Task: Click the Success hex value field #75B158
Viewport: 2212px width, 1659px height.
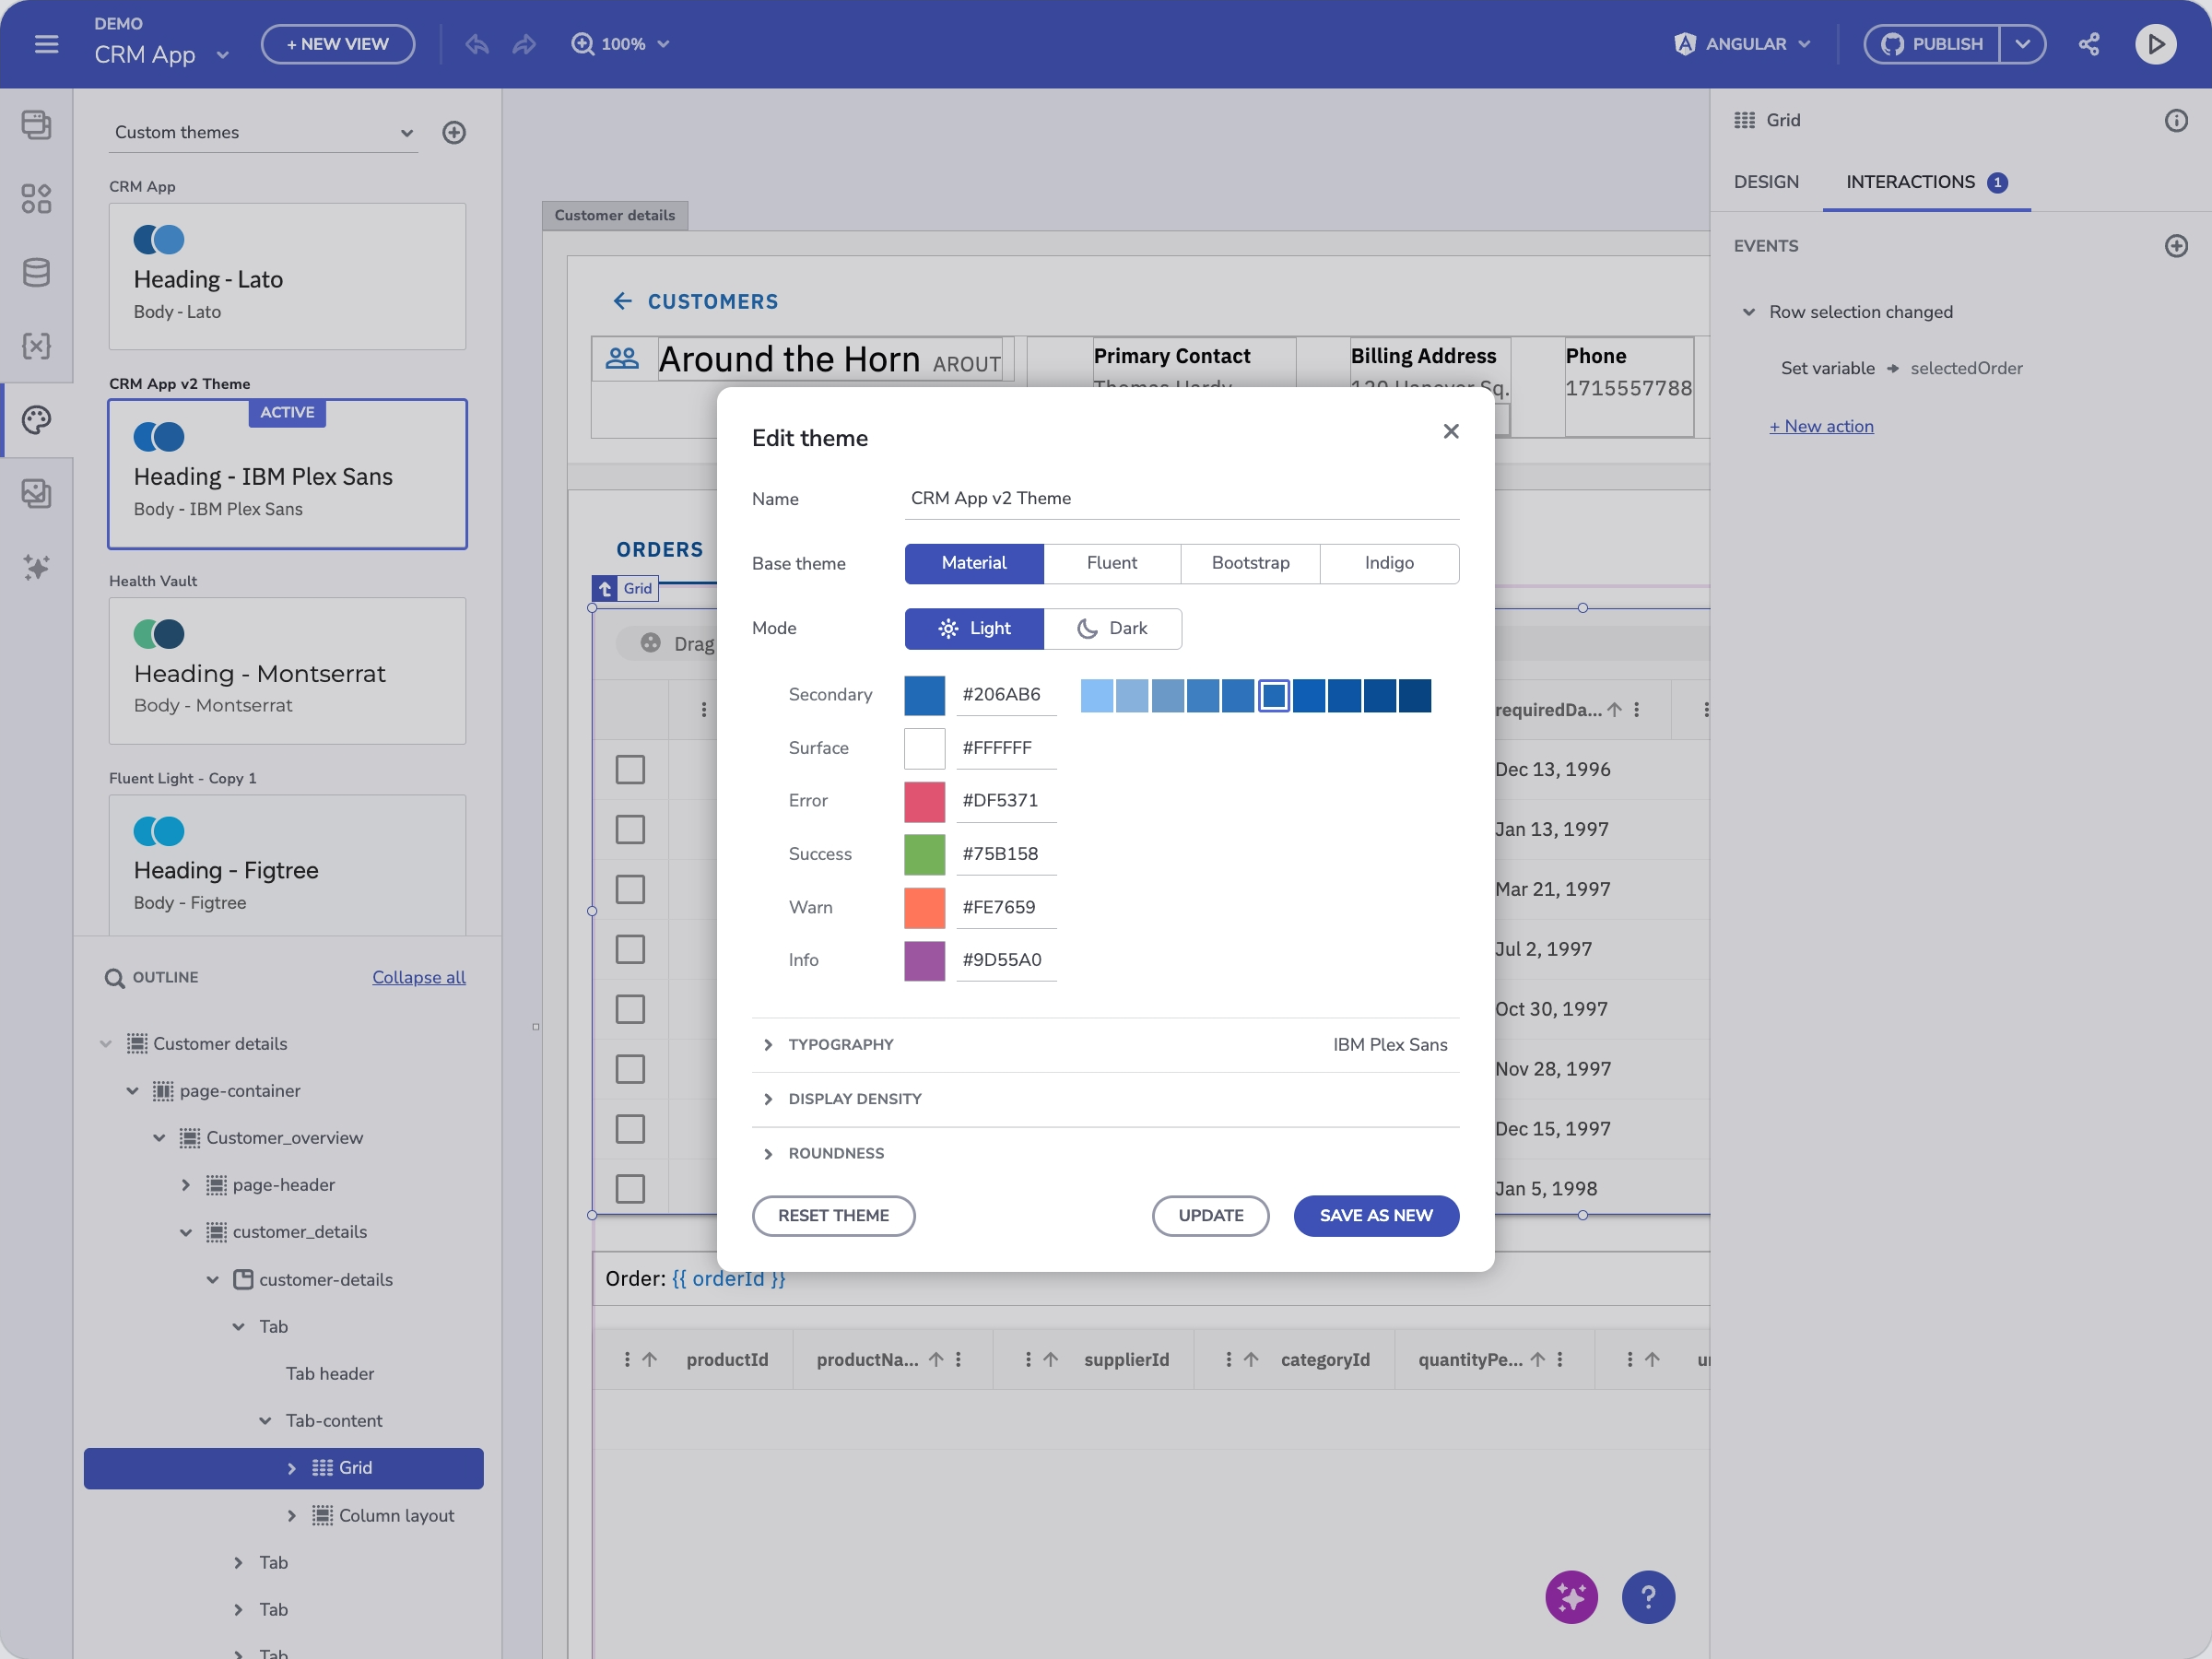Action: tap(1005, 854)
